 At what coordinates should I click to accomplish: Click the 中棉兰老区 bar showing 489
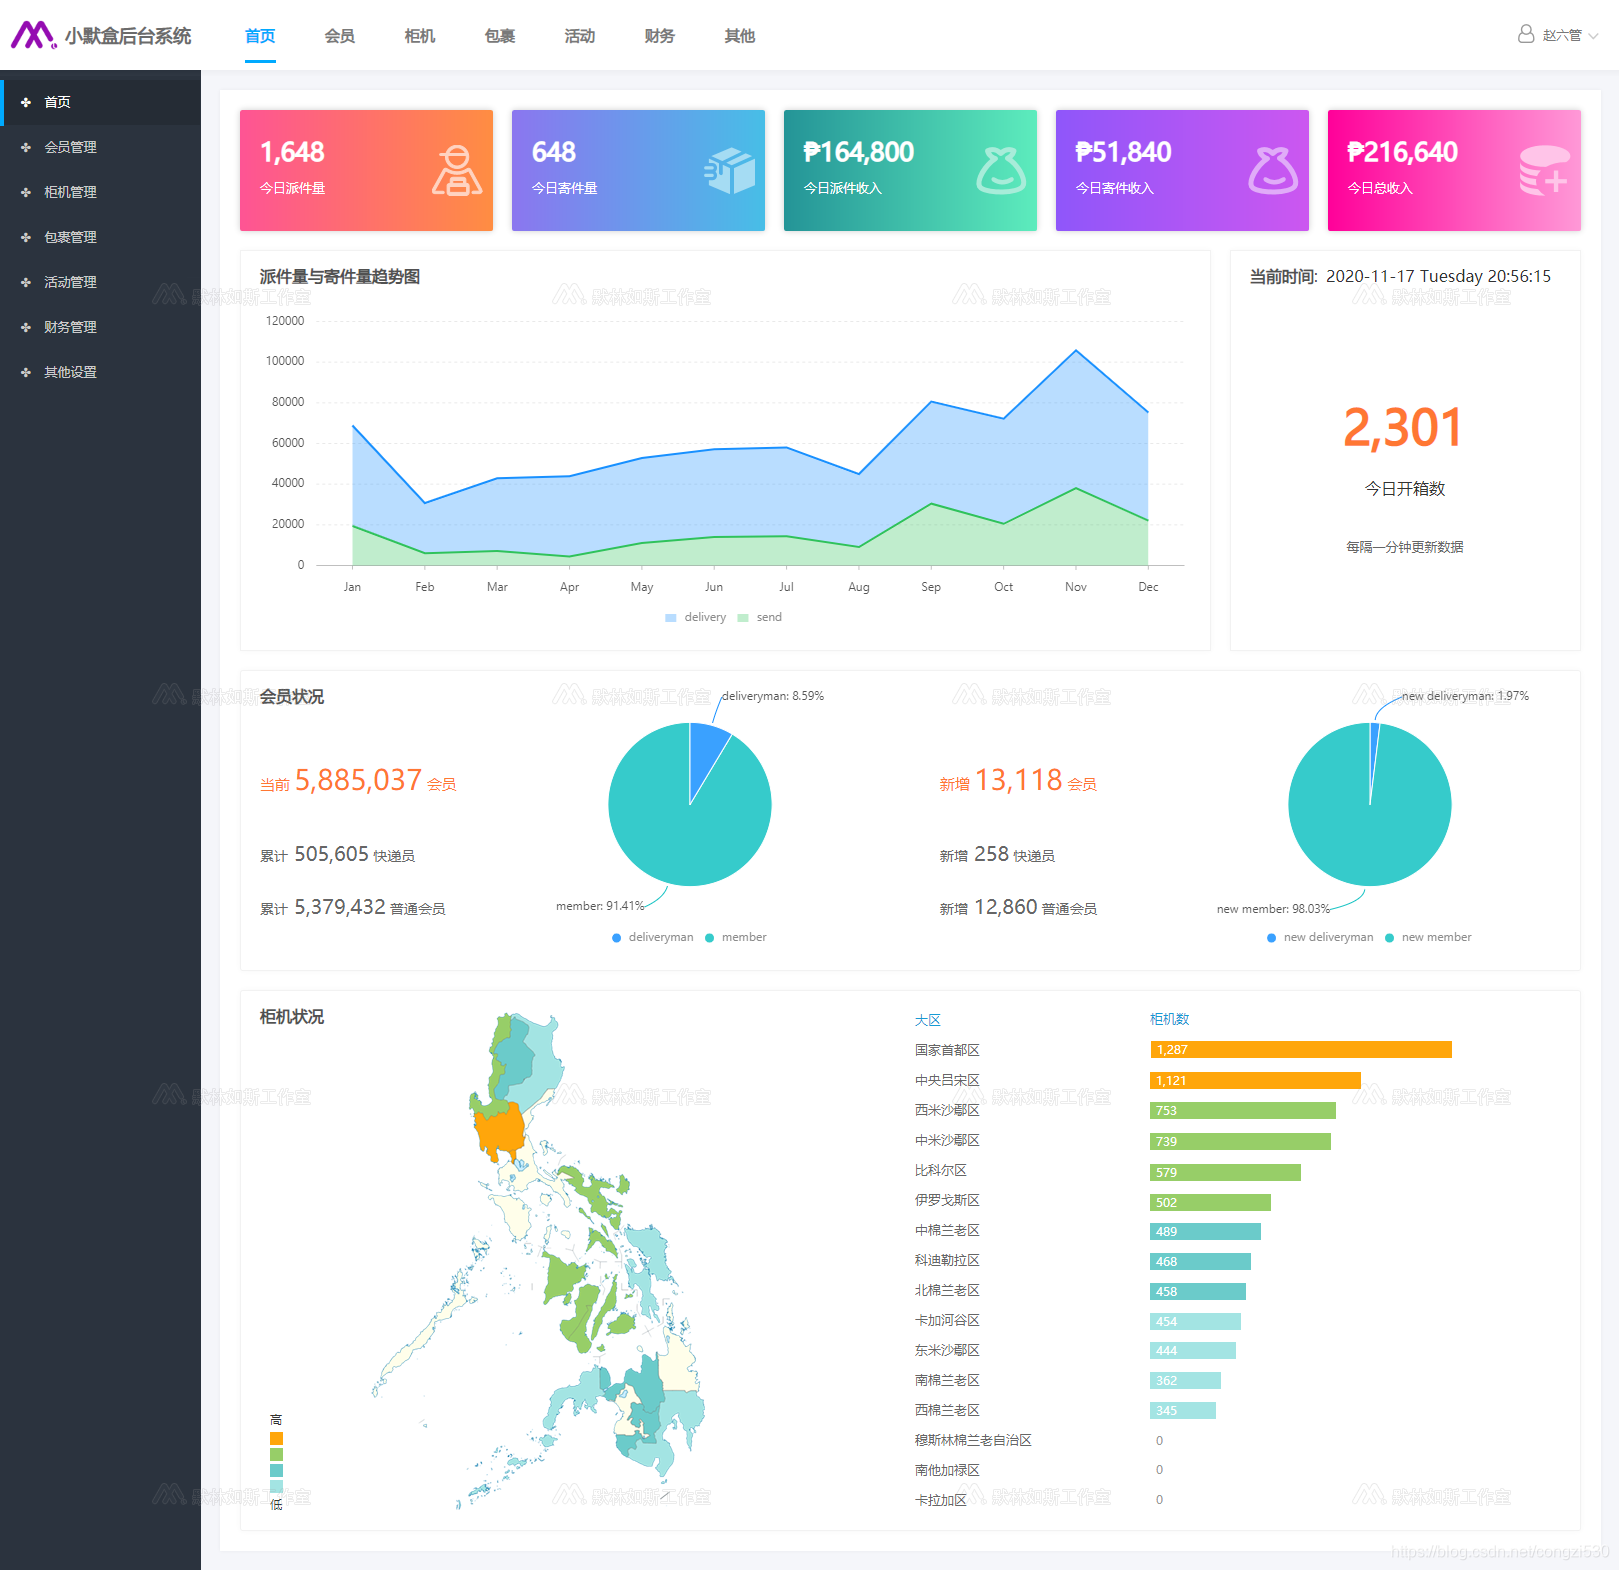tap(1206, 1231)
